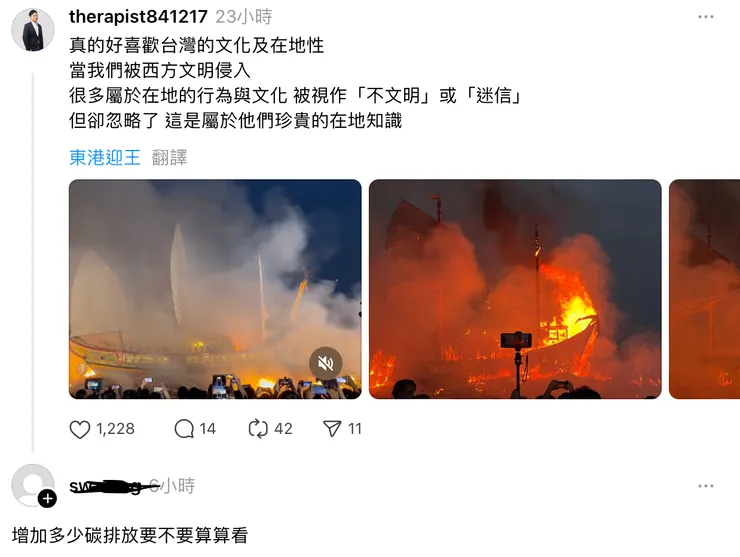View the 42 reposts count
The width and height of the screenshot is (740, 557).
click(x=283, y=429)
